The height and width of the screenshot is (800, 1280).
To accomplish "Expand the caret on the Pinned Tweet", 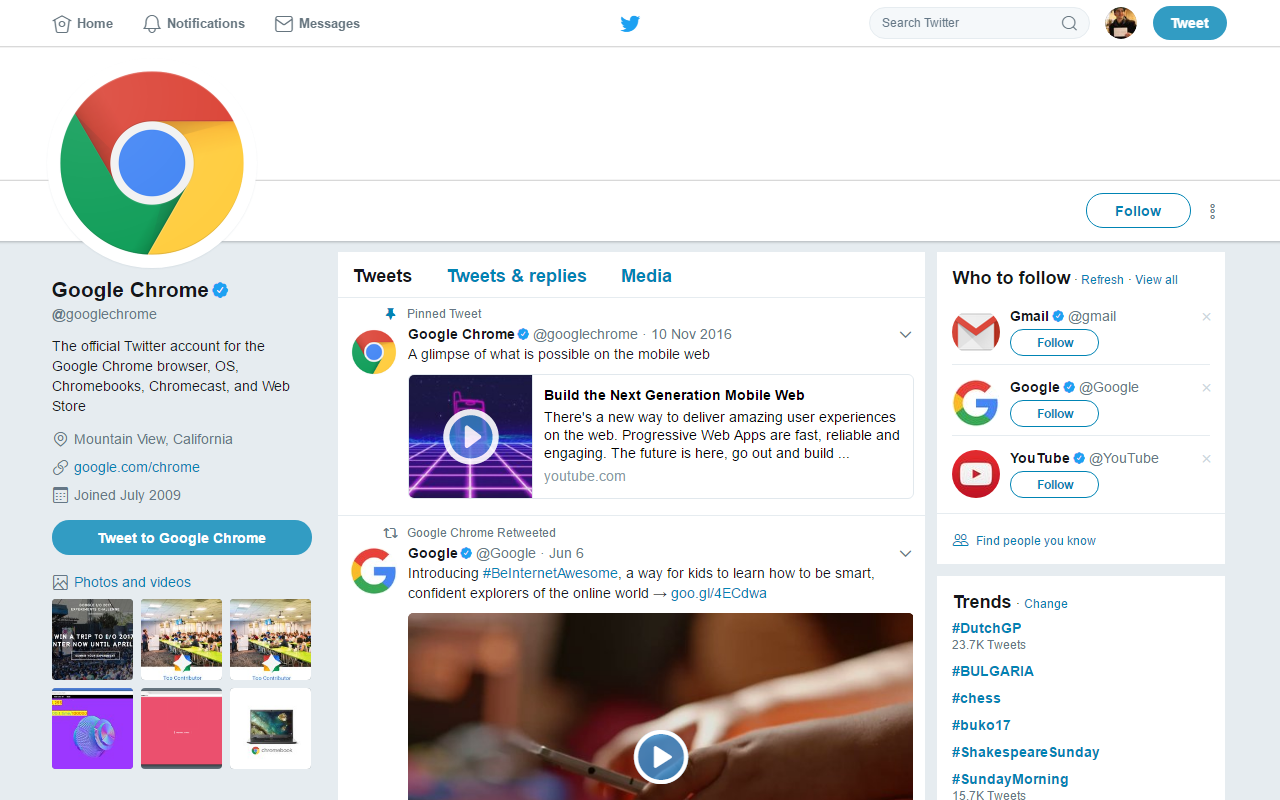I will (x=905, y=334).
